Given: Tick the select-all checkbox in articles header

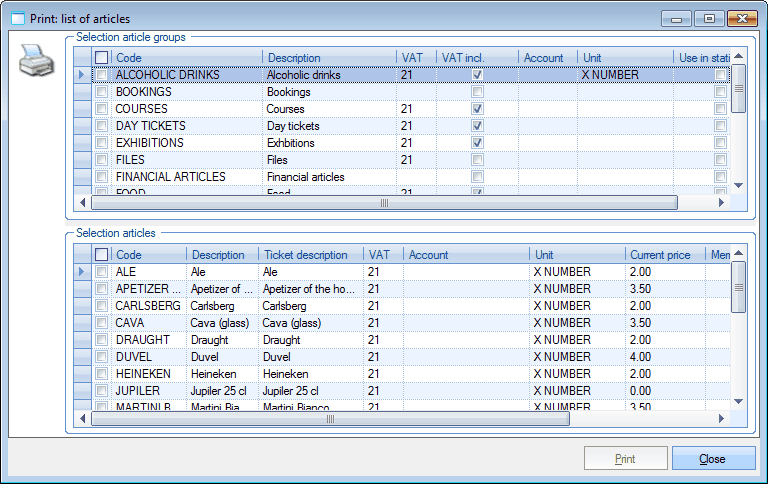Looking at the screenshot, I should pos(102,255).
